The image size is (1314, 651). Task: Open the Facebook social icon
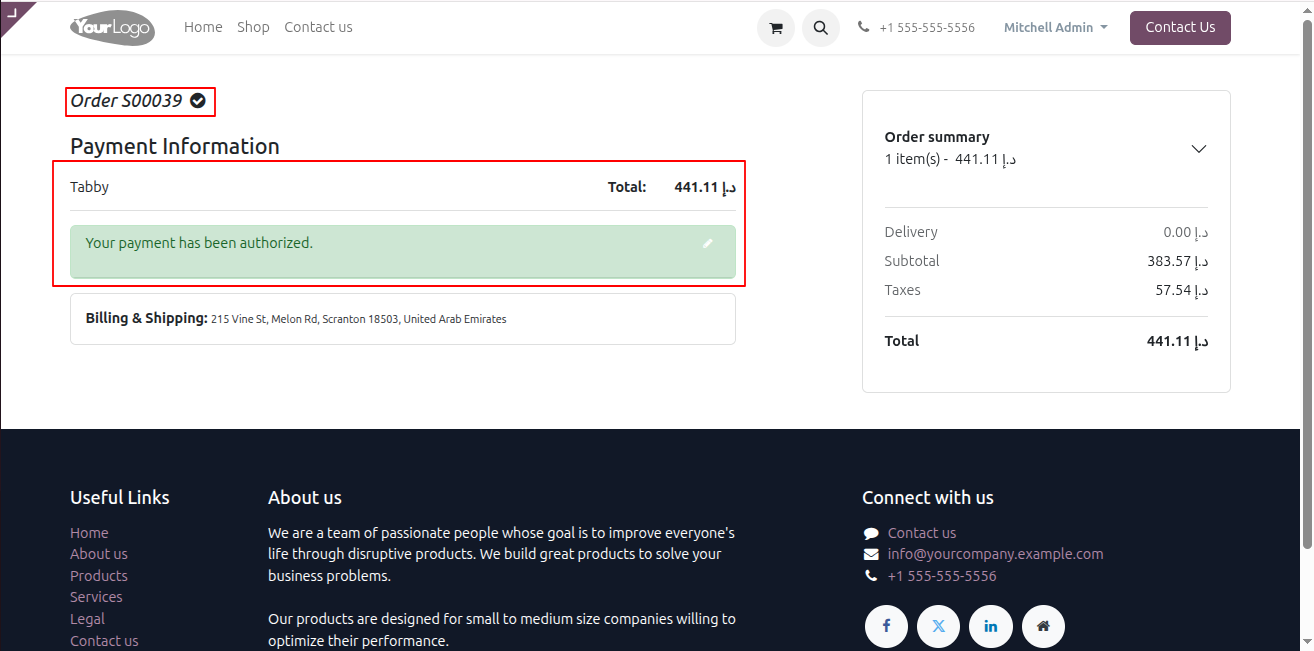pos(886,626)
